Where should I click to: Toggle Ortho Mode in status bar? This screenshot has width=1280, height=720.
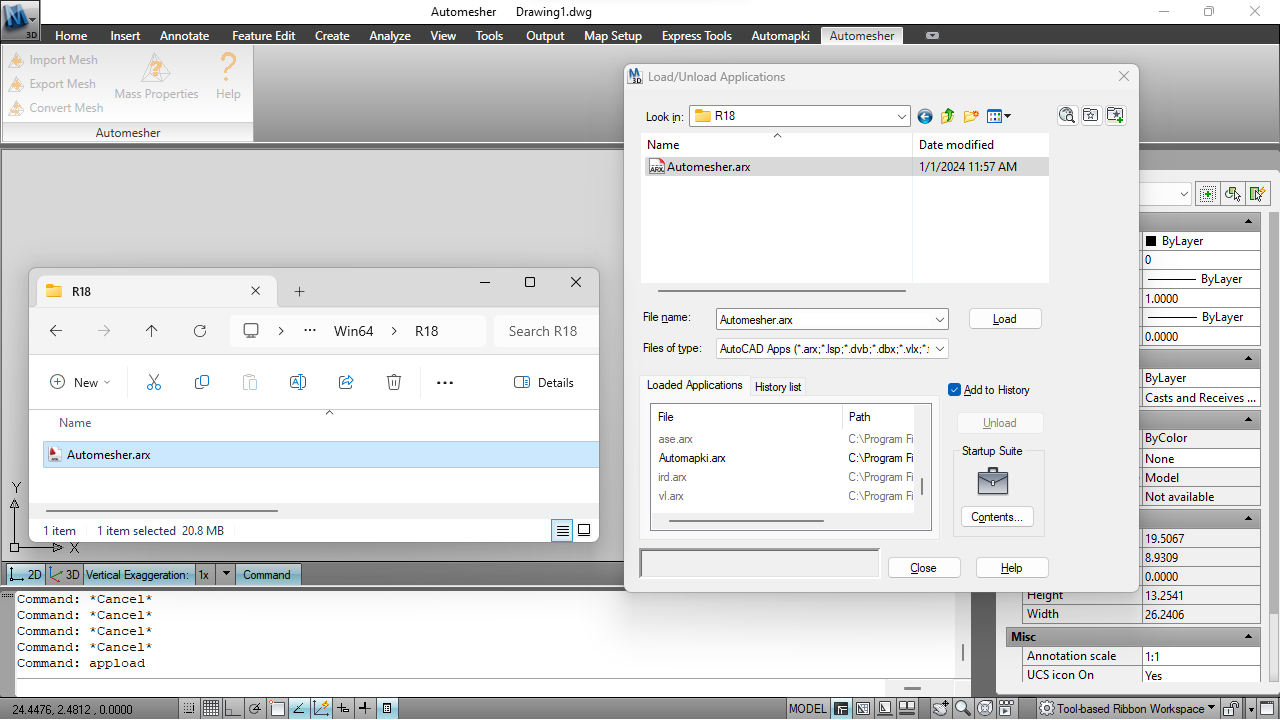click(x=232, y=709)
